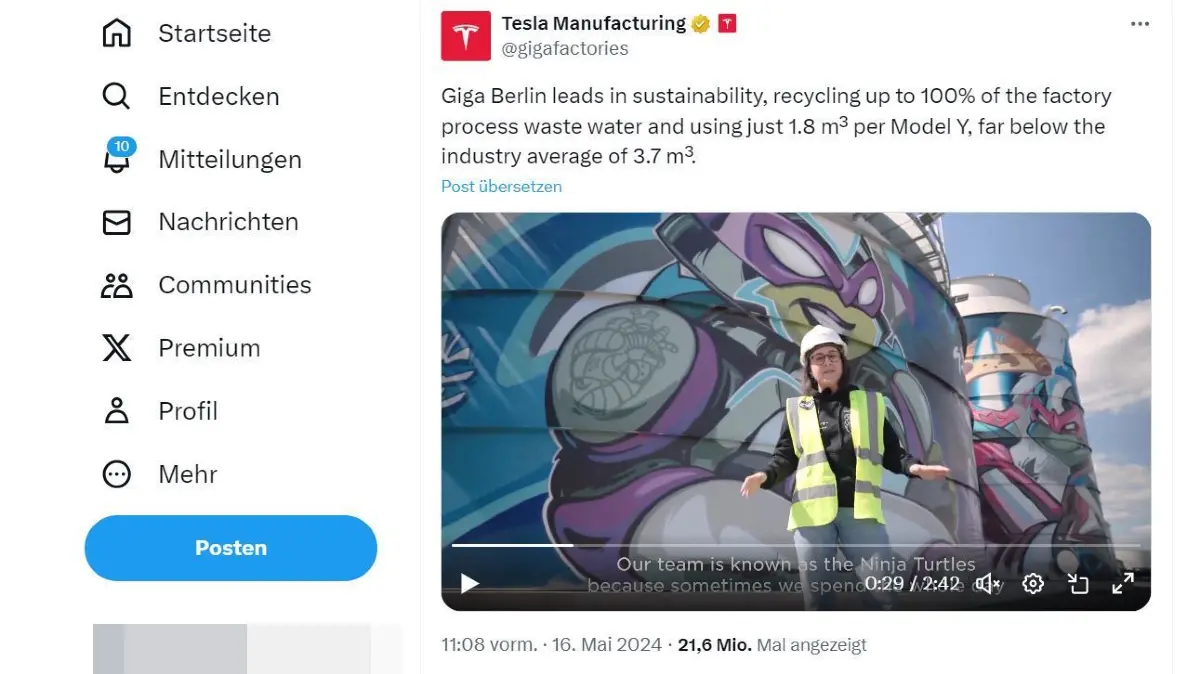Mute the video audio
This screenshot has height=674, width=1200.
pos(985,583)
